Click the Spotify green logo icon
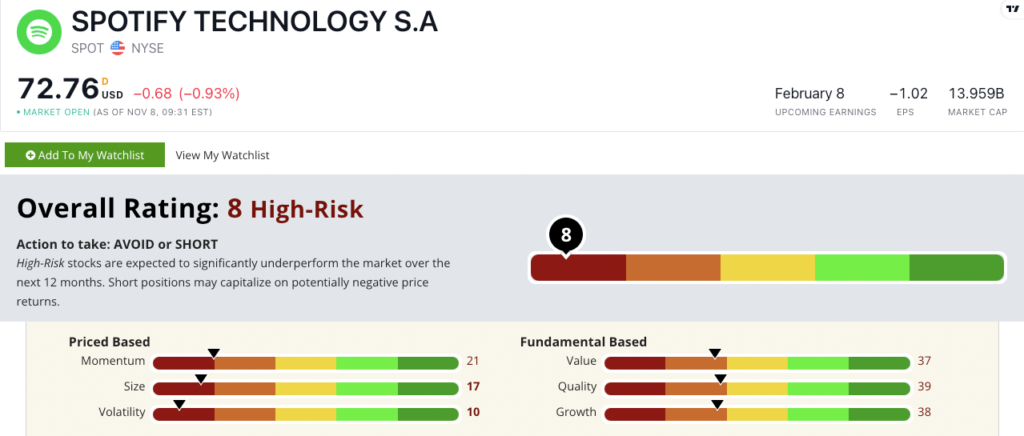Image resolution: width=1024 pixels, height=436 pixels. point(39,32)
